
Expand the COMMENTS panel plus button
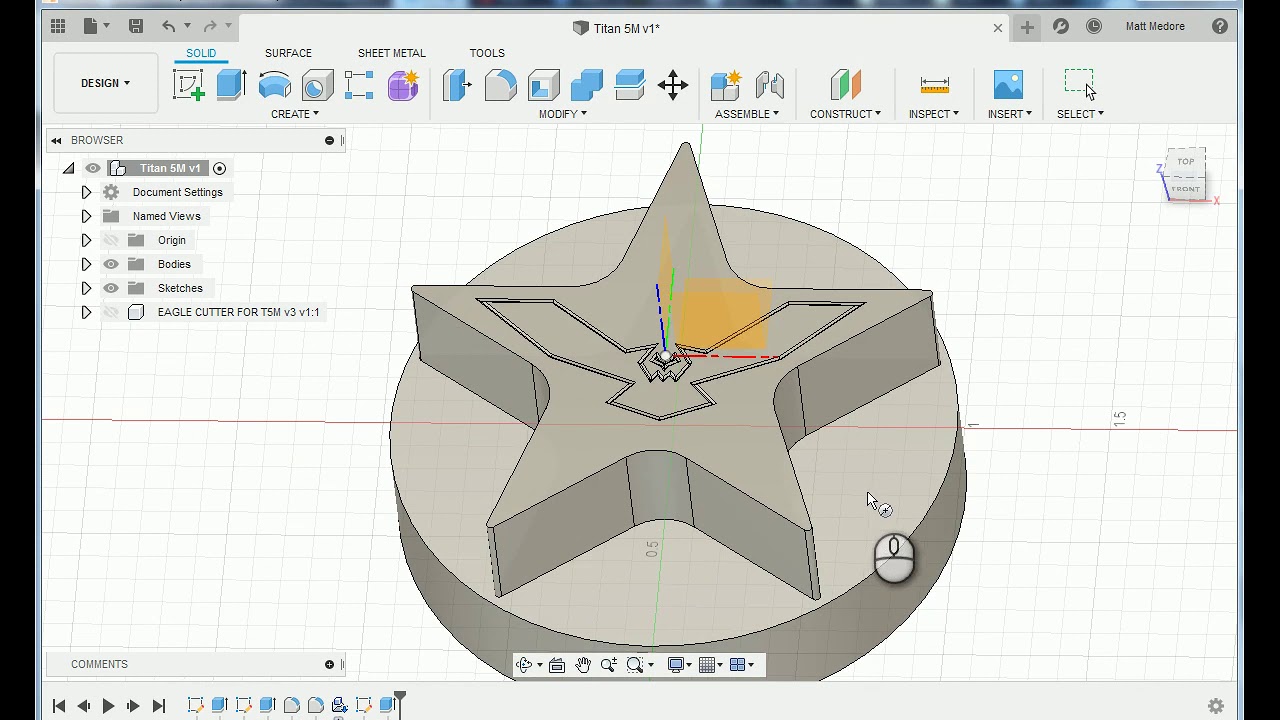(329, 664)
